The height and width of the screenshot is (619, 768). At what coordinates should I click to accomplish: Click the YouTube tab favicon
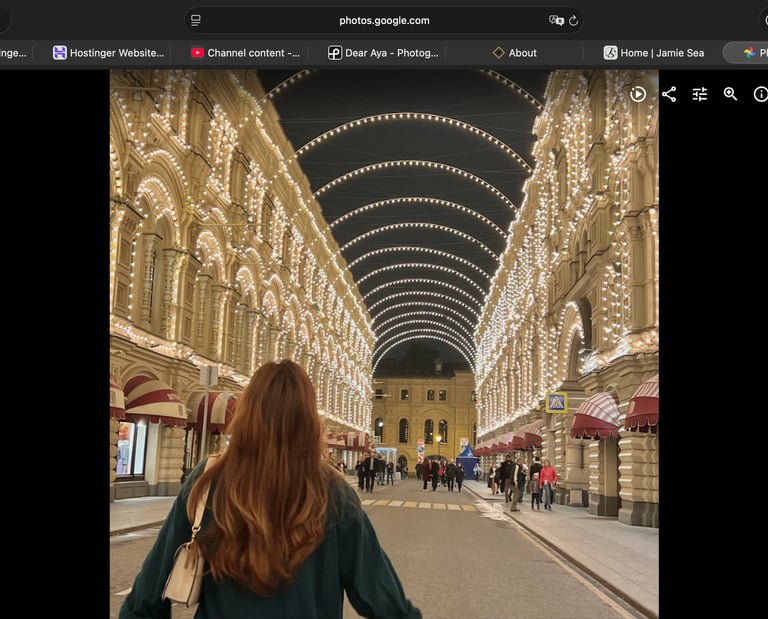(197, 53)
